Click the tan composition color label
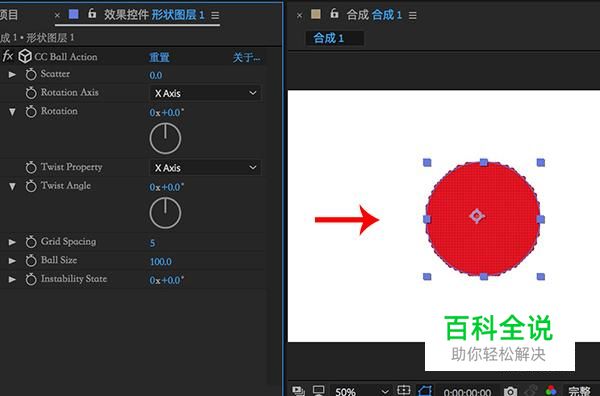 pyautogui.click(x=316, y=14)
